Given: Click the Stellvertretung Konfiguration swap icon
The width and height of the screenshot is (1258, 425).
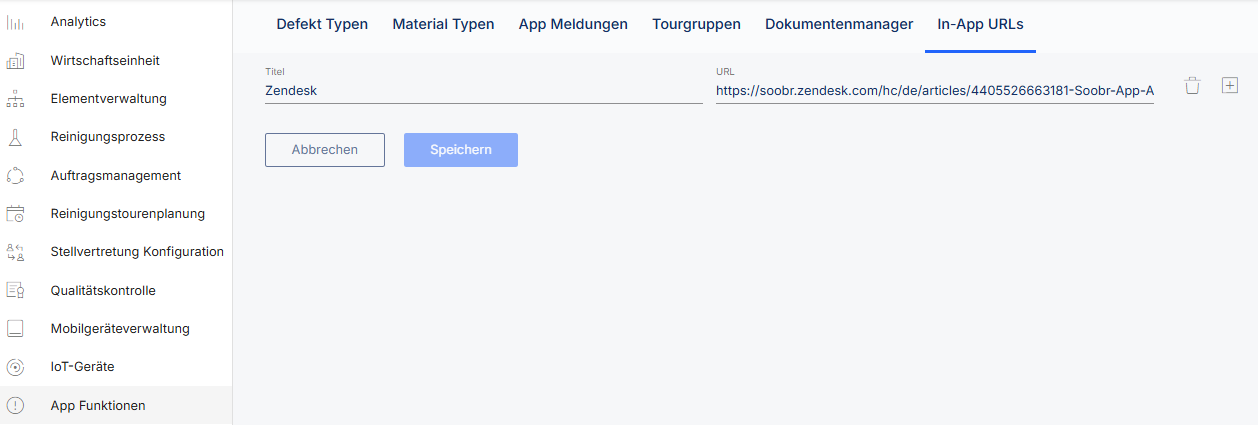Looking at the screenshot, I should pyautogui.click(x=15, y=252).
